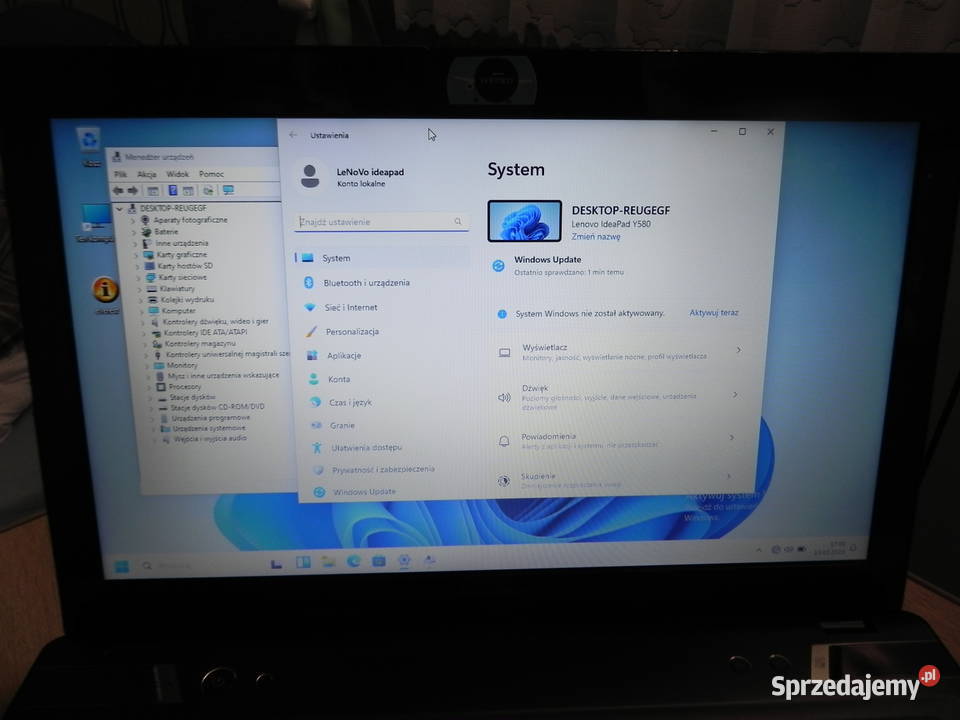The width and height of the screenshot is (960, 720).
Task: Expand Aparaty fotograficzne in Device Manager
Action: [x=133, y=220]
